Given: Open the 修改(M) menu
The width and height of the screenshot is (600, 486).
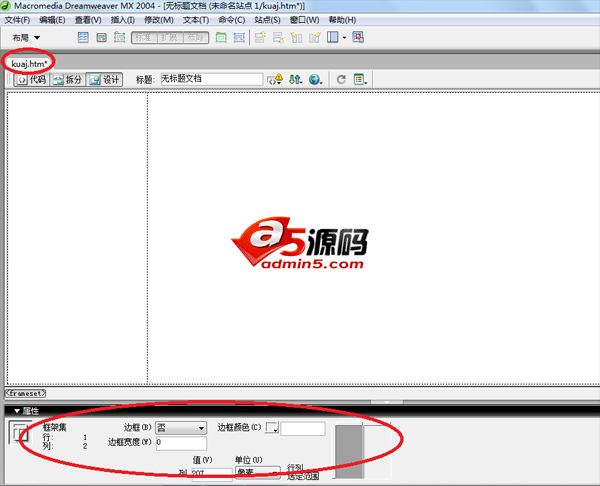Looking at the screenshot, I should pyautogui.click(x=159, y=20).
